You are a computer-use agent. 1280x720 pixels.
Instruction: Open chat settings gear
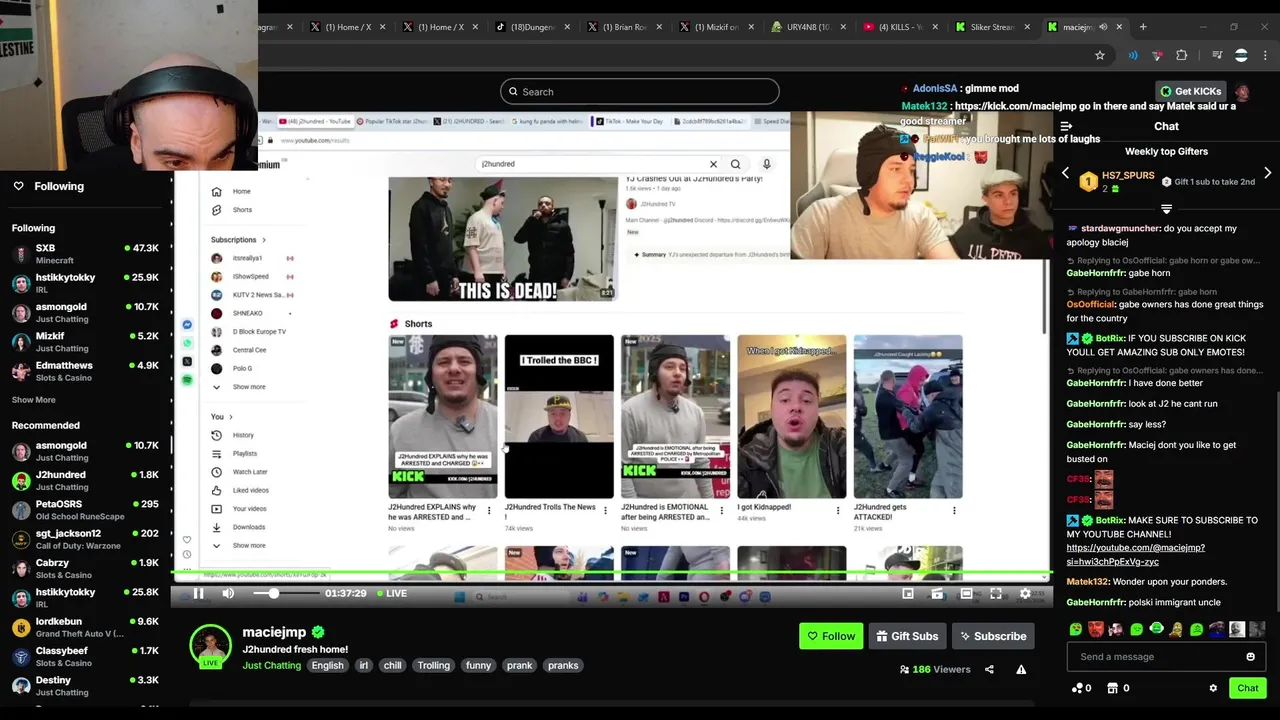click(1213, 688)
